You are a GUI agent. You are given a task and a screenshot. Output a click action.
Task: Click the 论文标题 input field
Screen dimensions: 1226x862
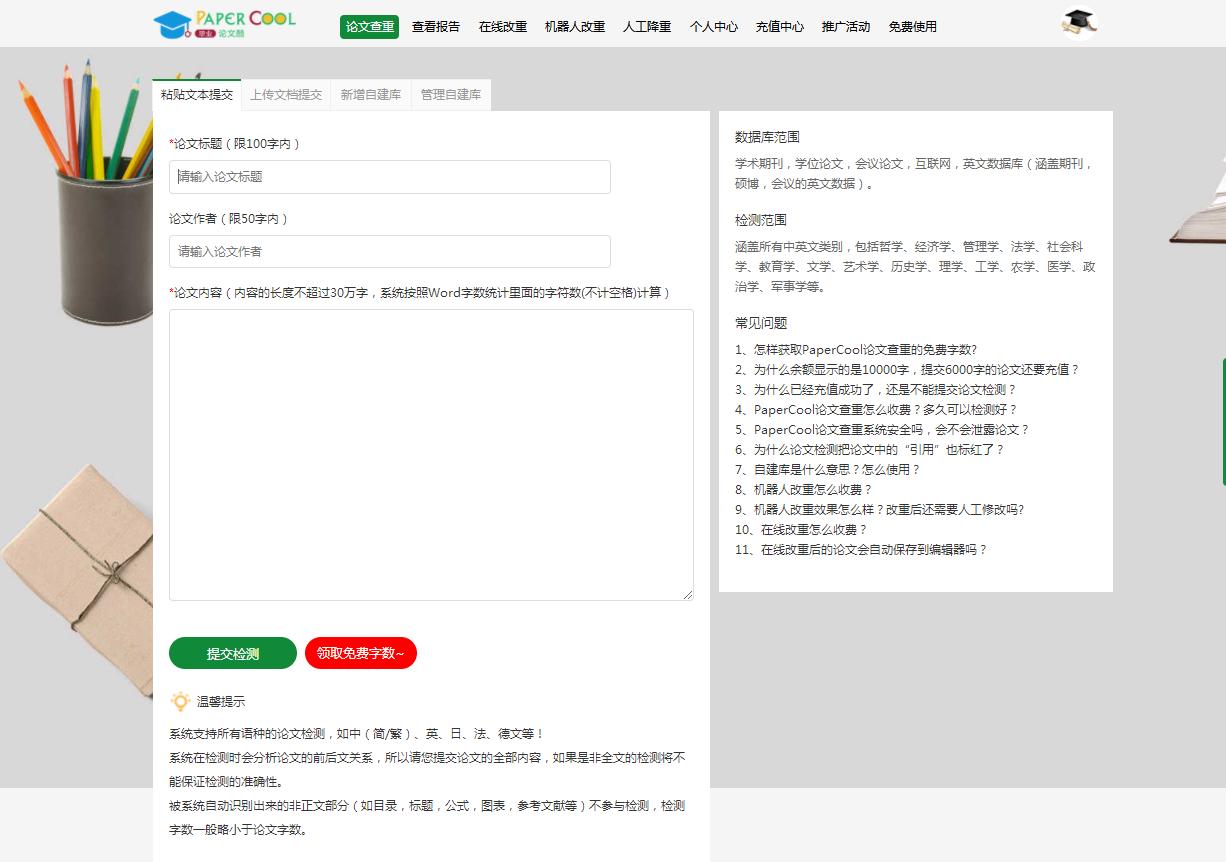point(389,176)
